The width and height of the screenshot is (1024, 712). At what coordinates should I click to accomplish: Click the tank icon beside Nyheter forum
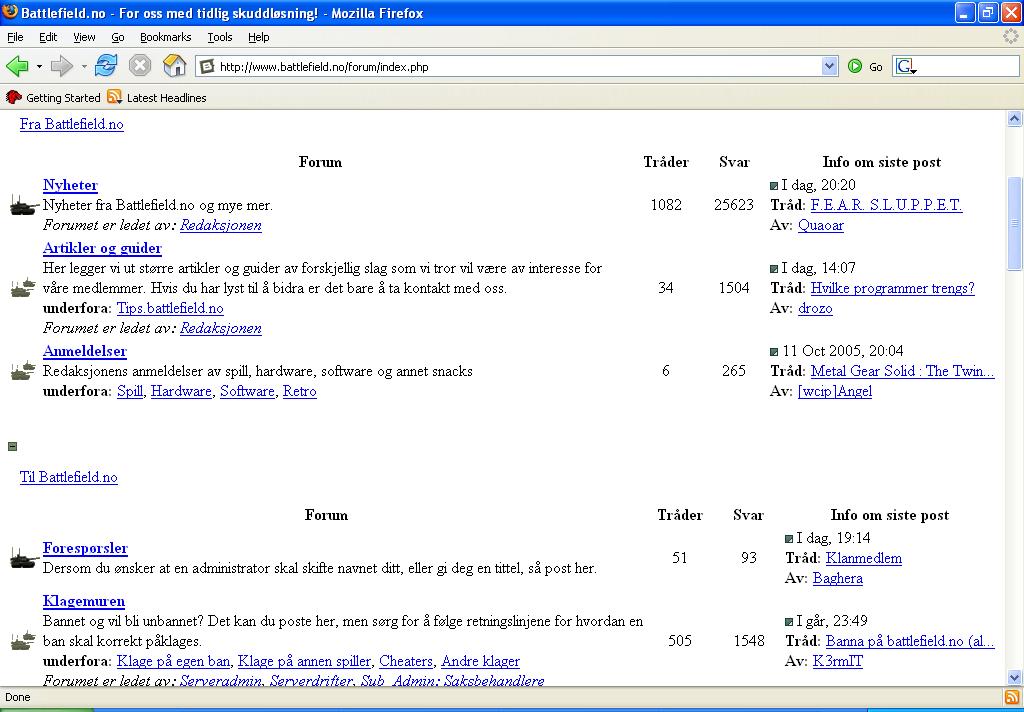click(x=24, y=205)
